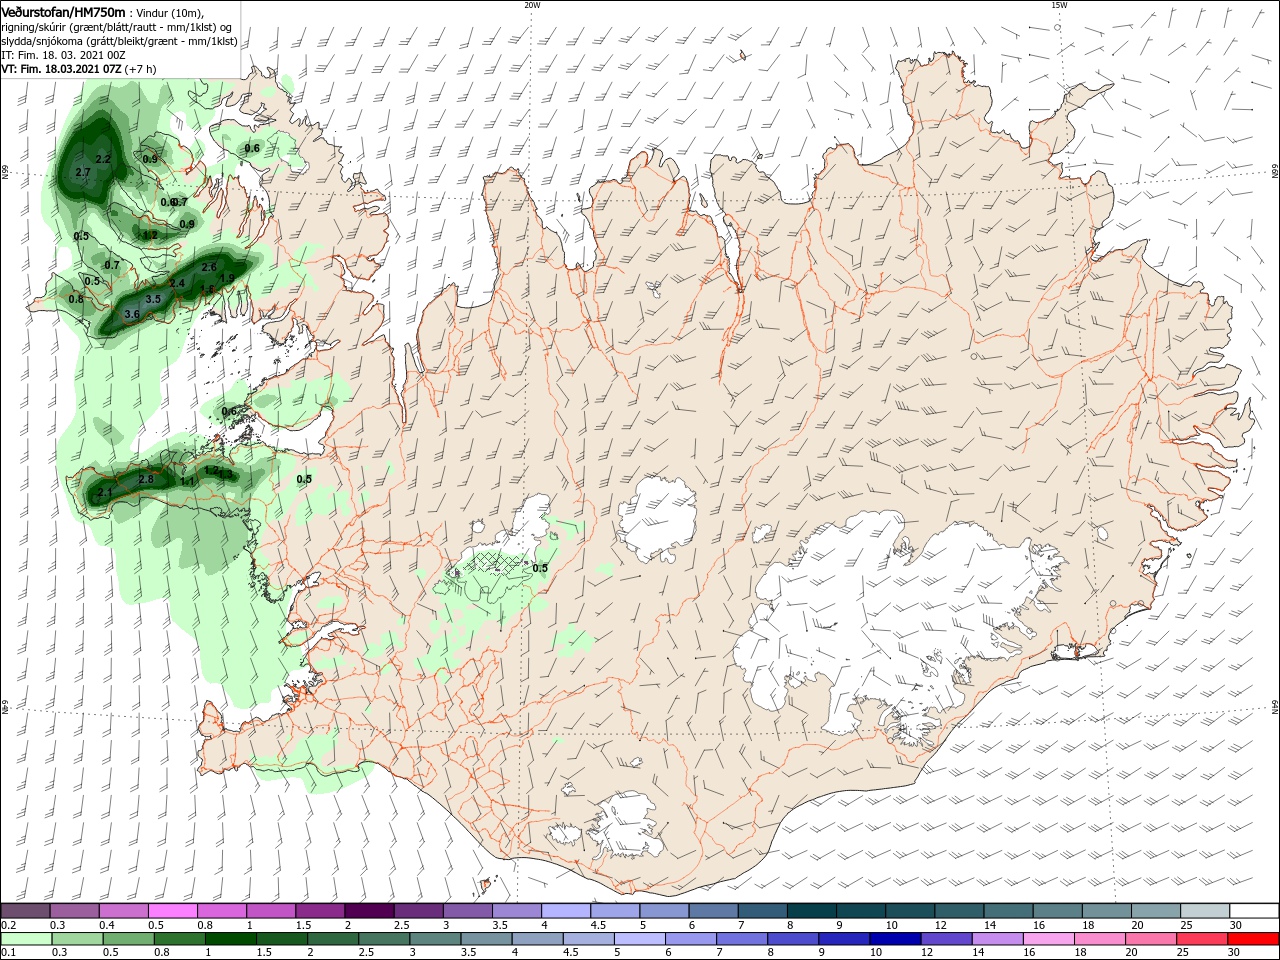Screen dimensions: 1280x960
Task: Click the 1.3 precipitation value on the map
Action: (226, 474)
